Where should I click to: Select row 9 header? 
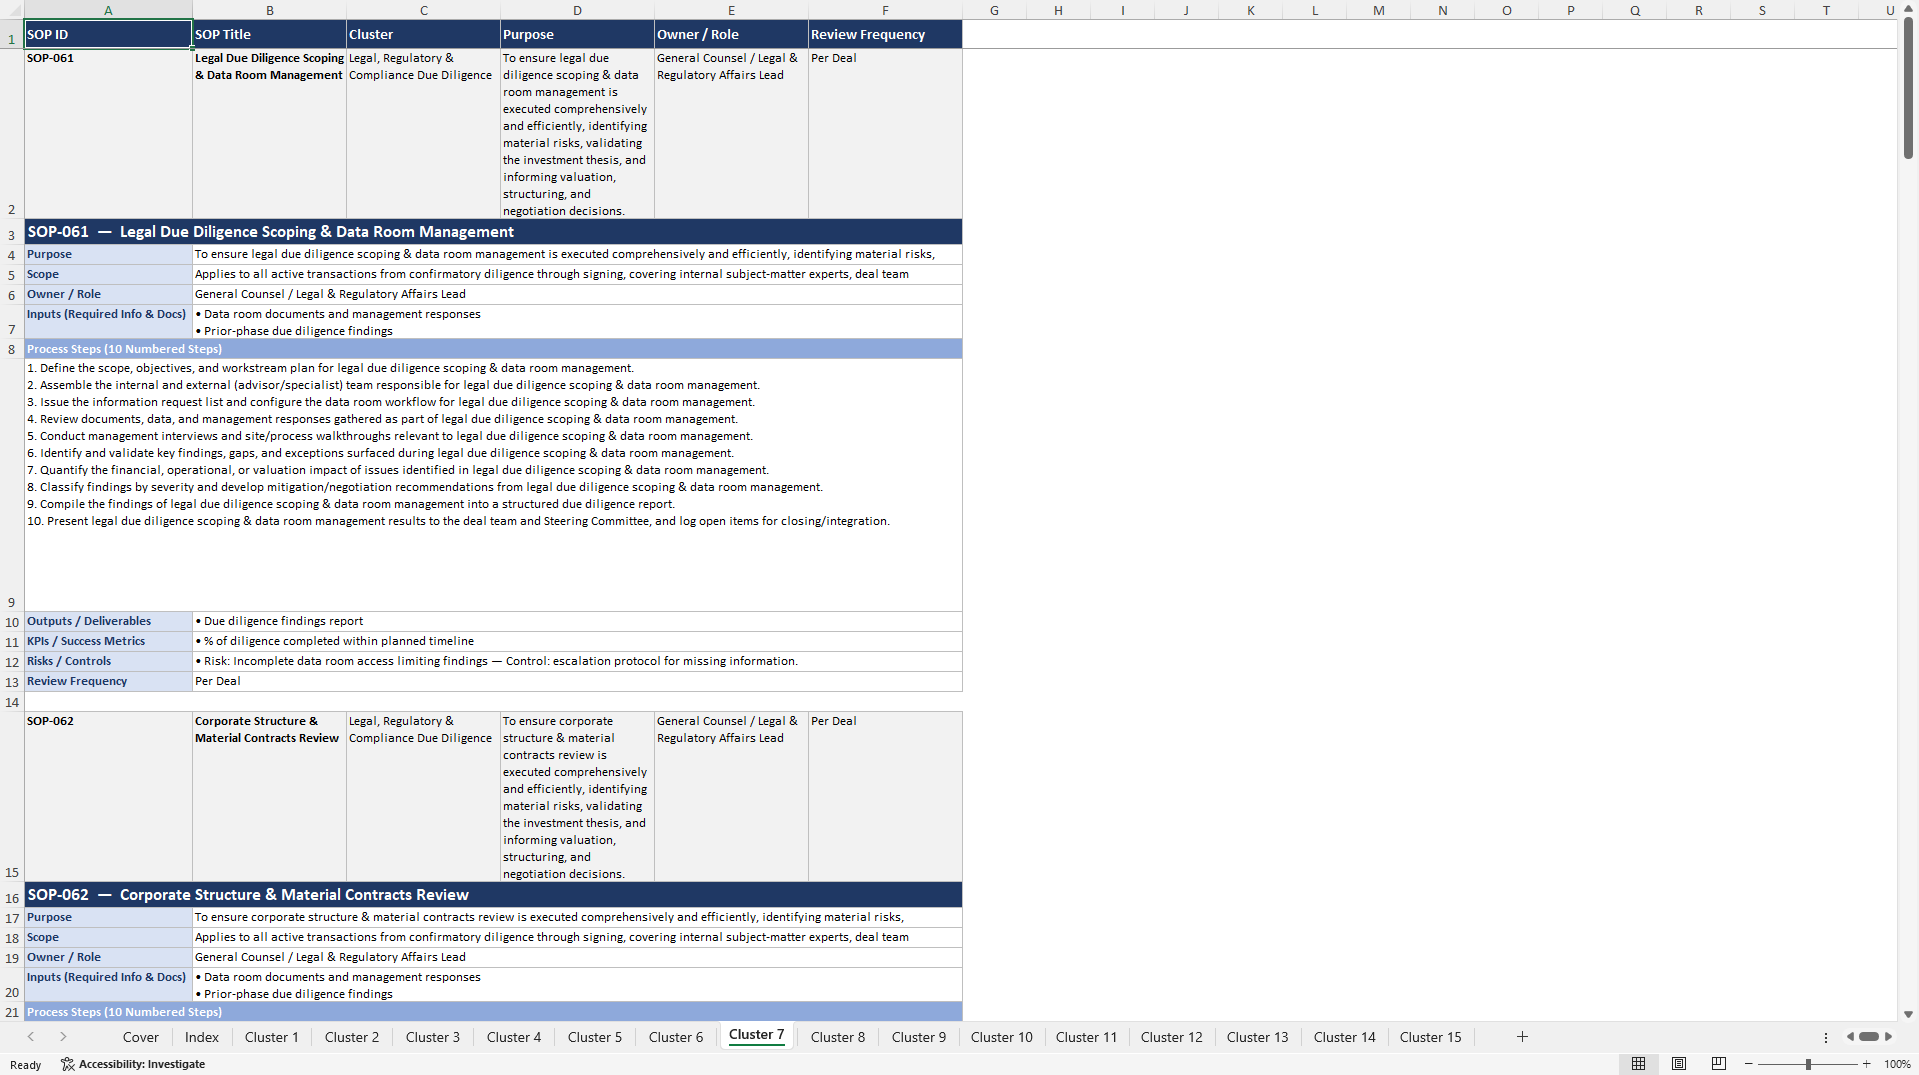point(12,485)
